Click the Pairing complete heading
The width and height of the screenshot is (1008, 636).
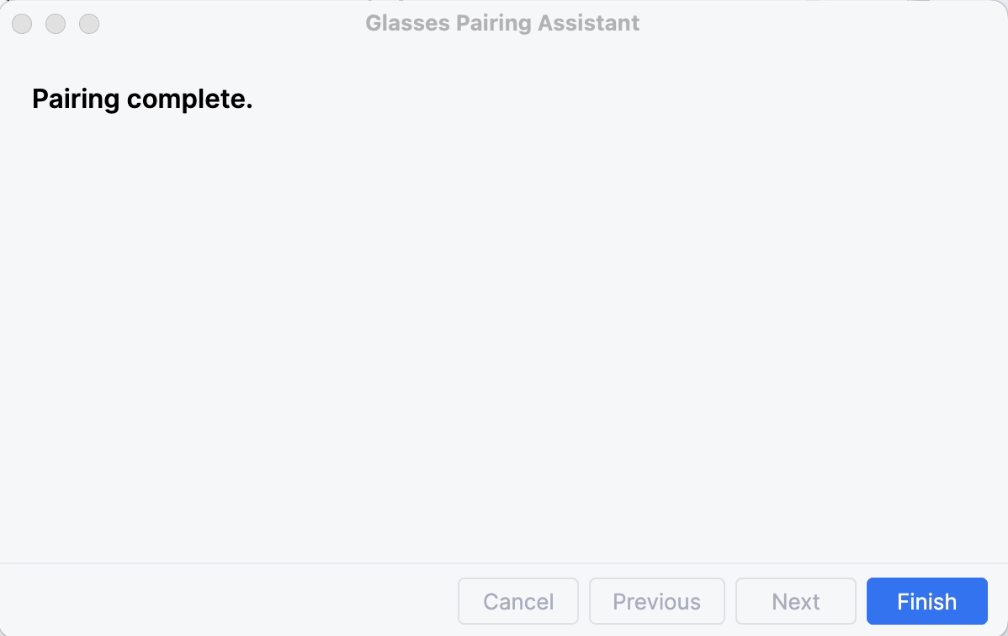(142, 99)
